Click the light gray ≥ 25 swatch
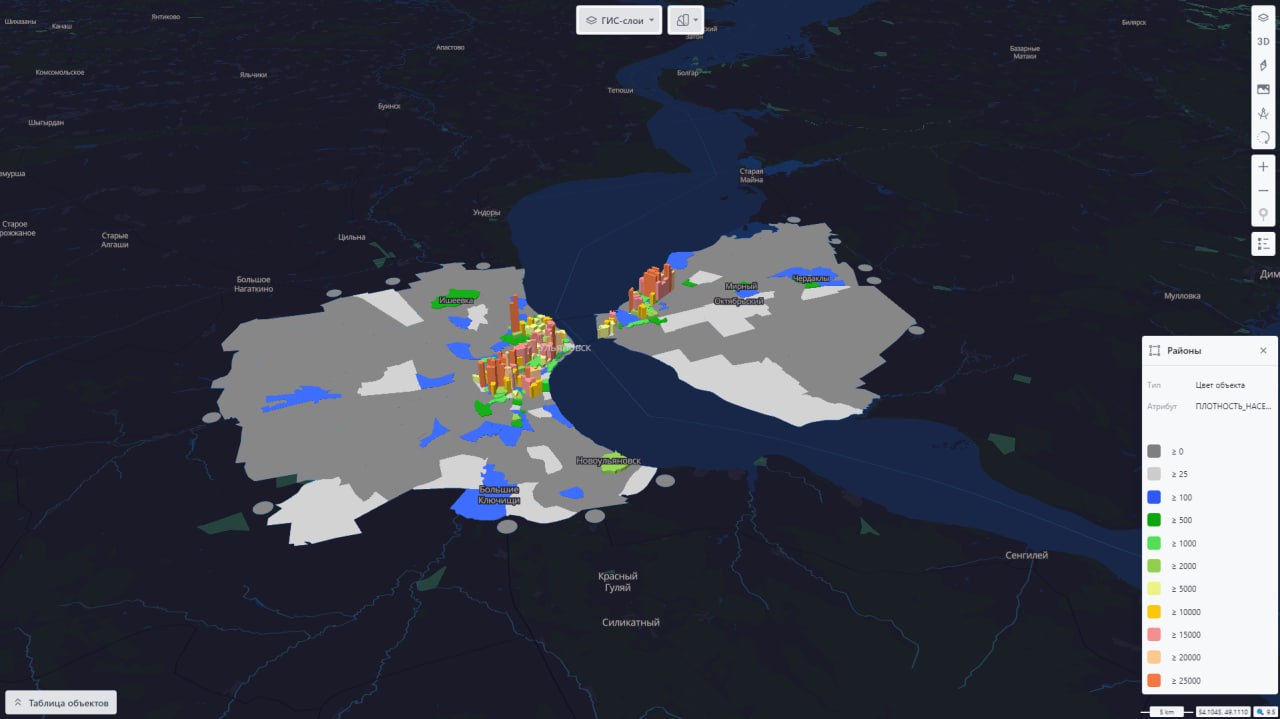 1154,474
